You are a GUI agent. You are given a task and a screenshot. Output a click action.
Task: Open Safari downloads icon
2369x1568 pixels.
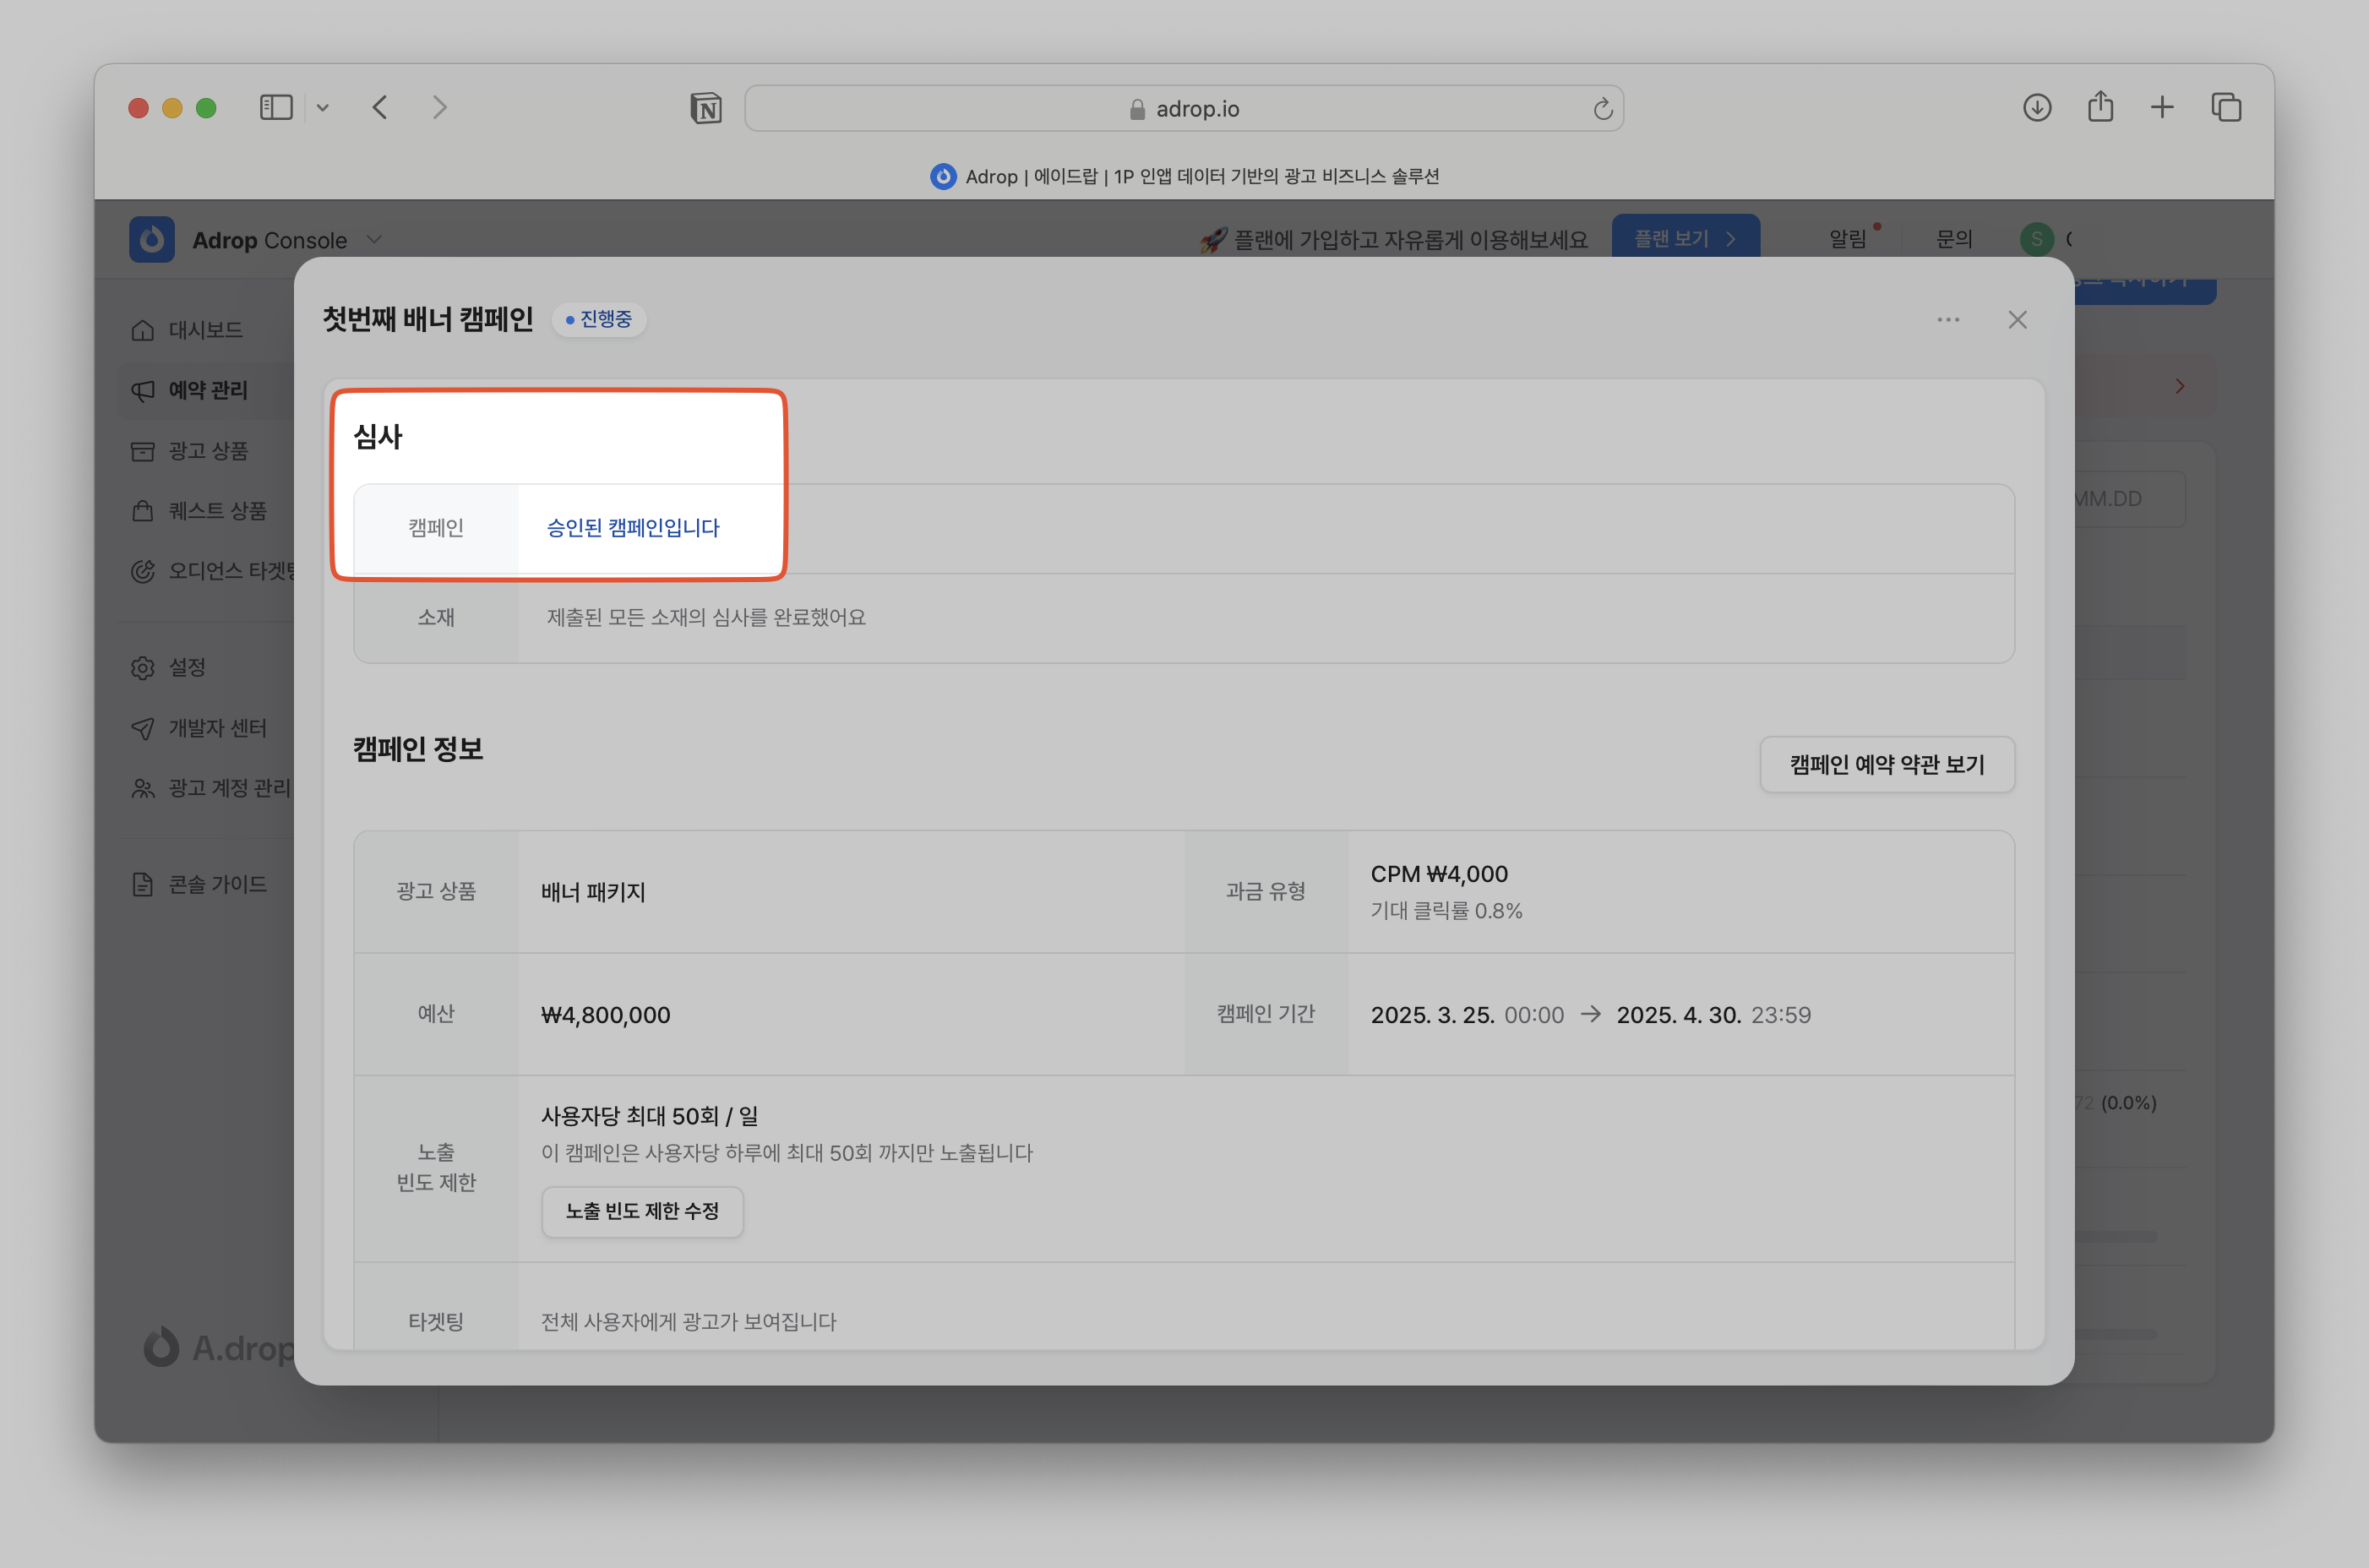(2037, 107)
